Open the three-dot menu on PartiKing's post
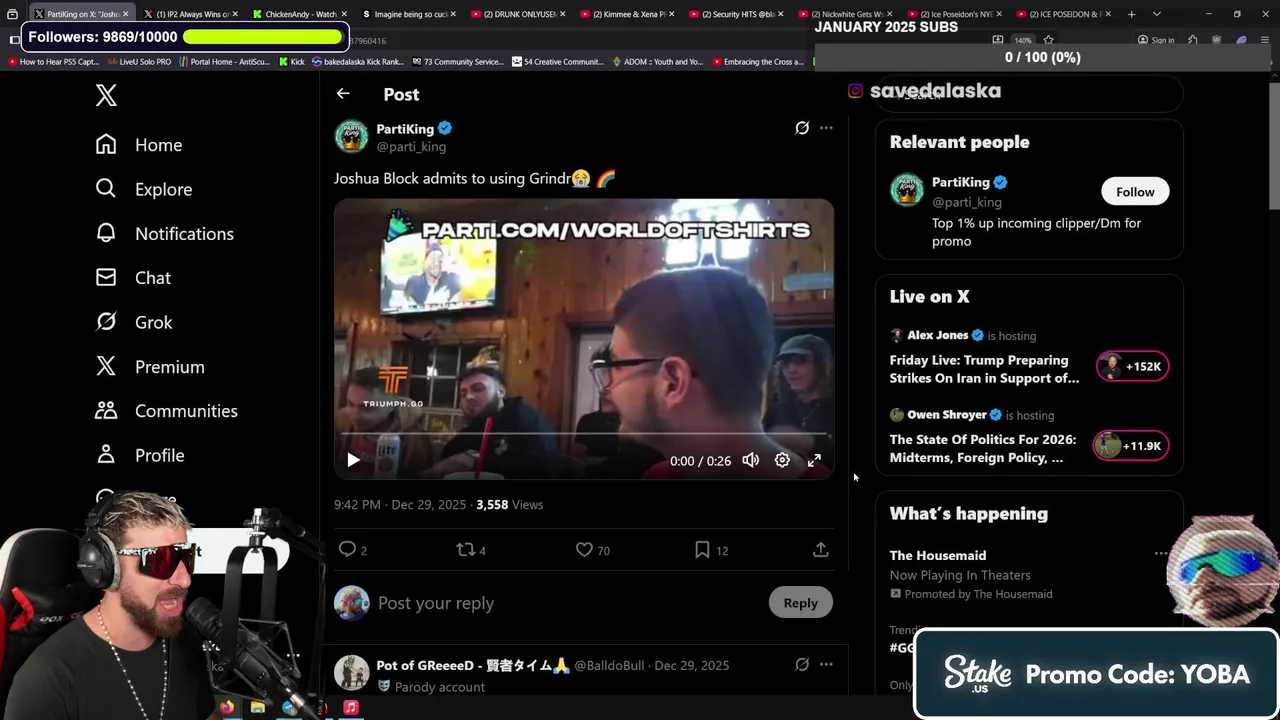The image size is (1280, 720). [x=826, y=128]
